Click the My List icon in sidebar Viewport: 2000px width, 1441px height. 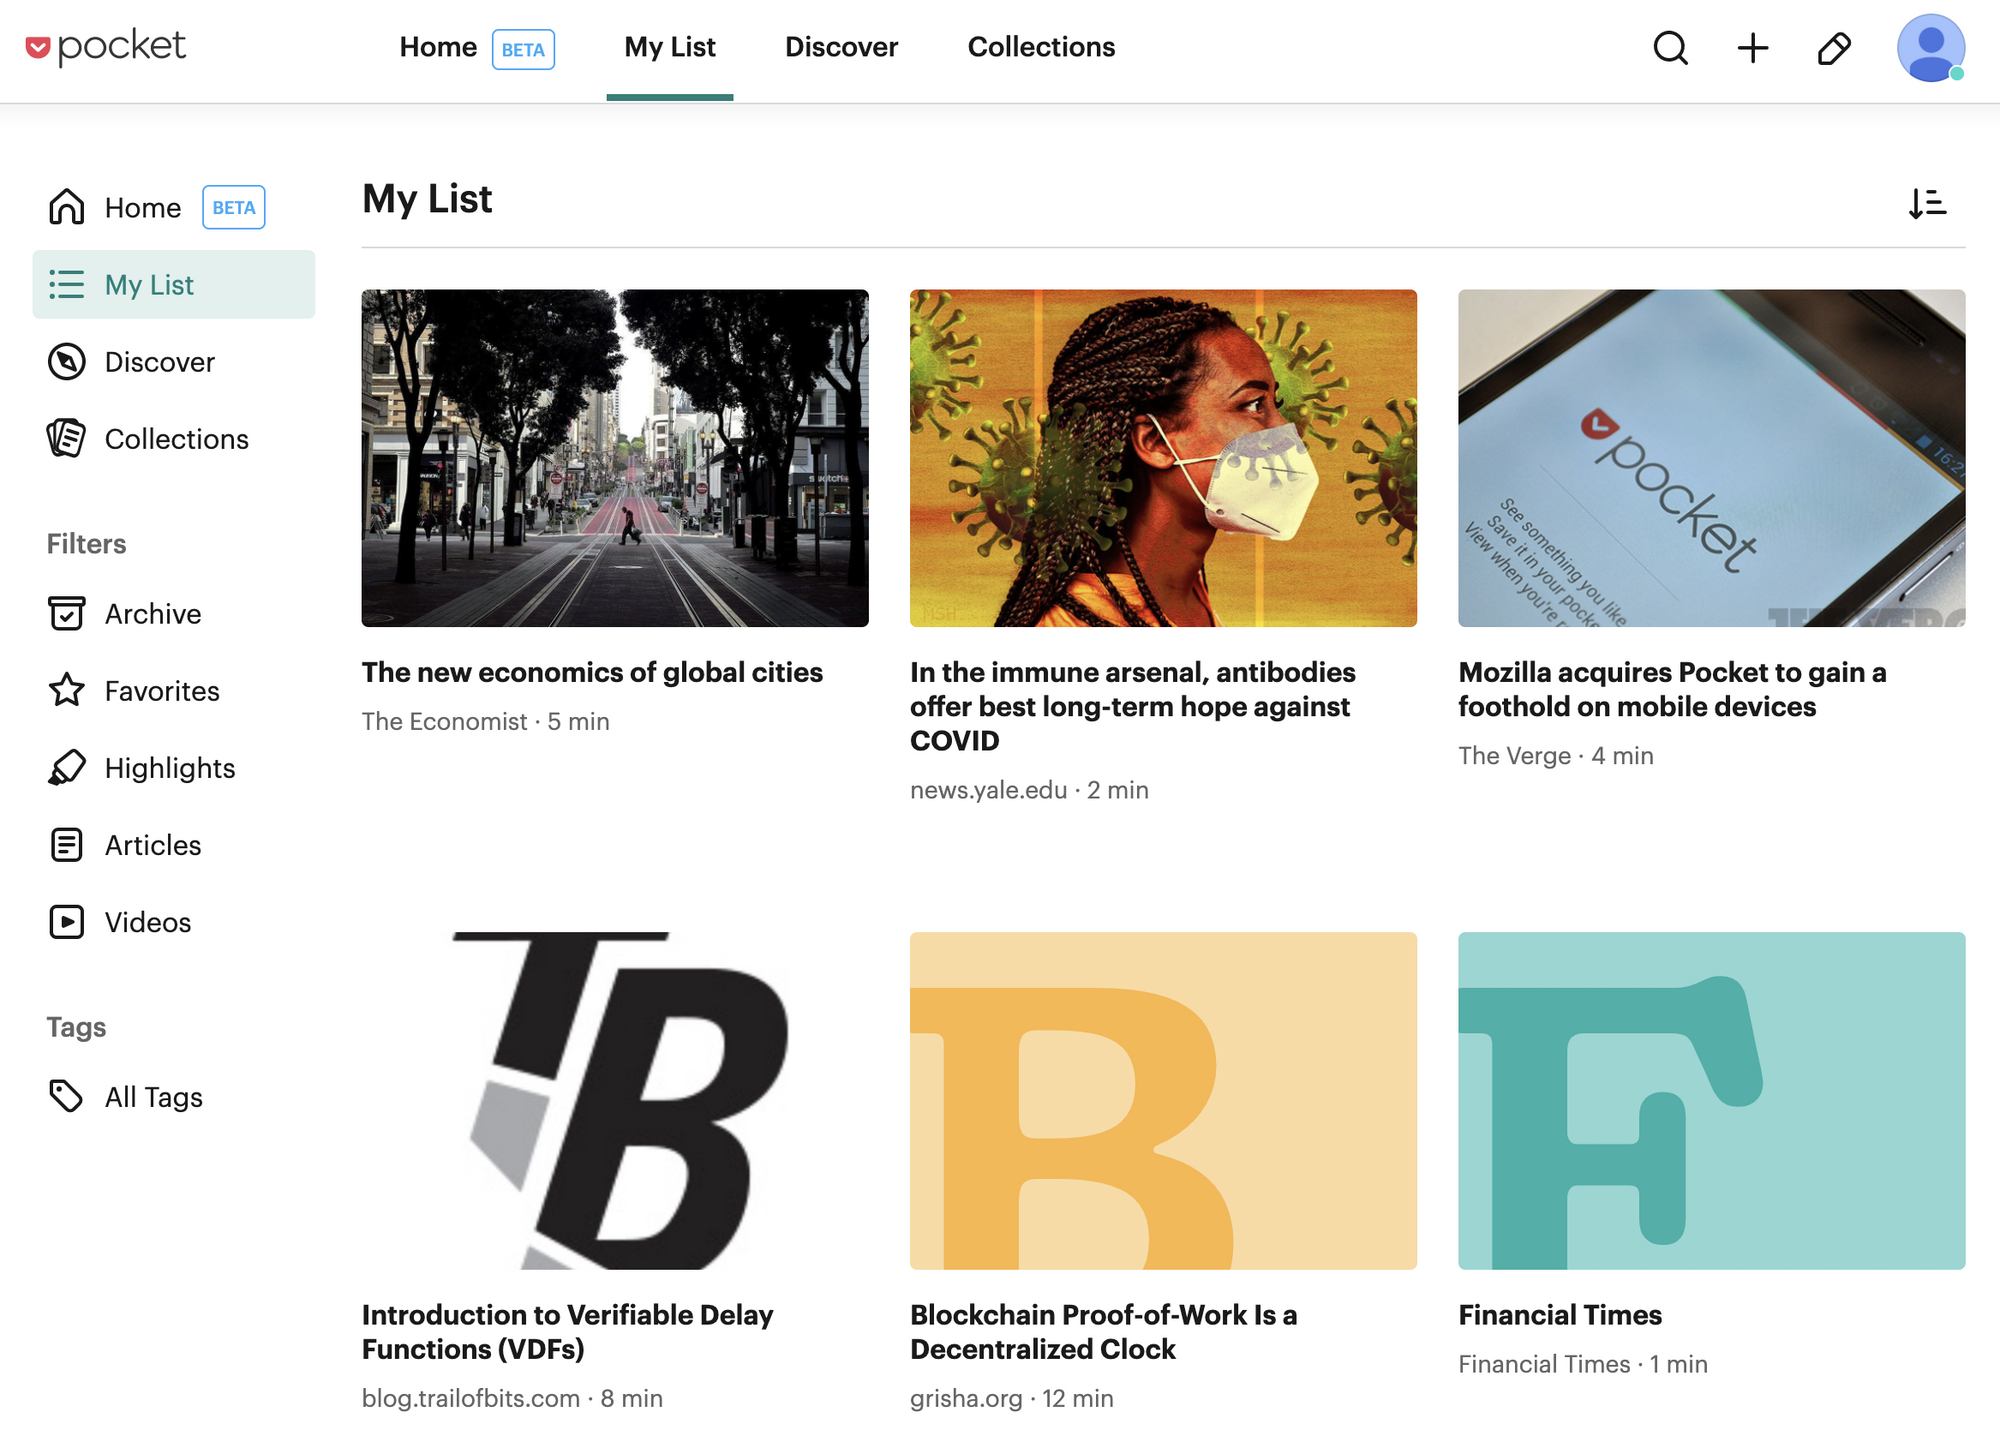point(67,284)
